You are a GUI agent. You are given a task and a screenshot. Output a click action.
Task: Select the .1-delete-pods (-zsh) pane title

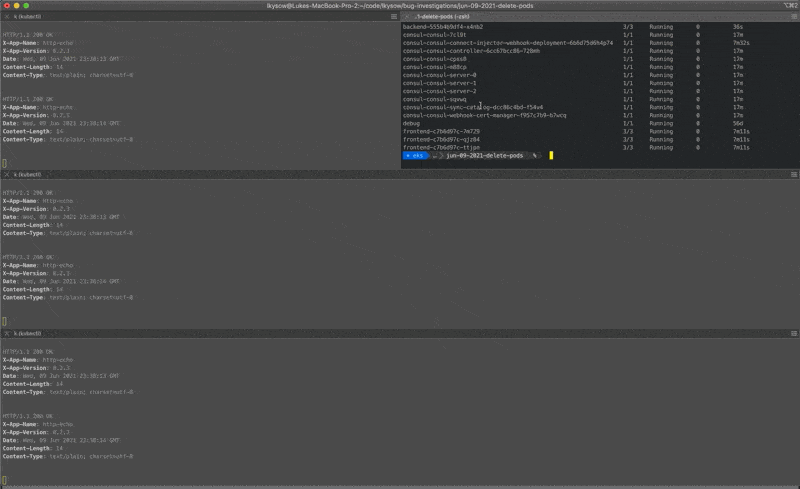pyautogui.click(x=442, y=17)
